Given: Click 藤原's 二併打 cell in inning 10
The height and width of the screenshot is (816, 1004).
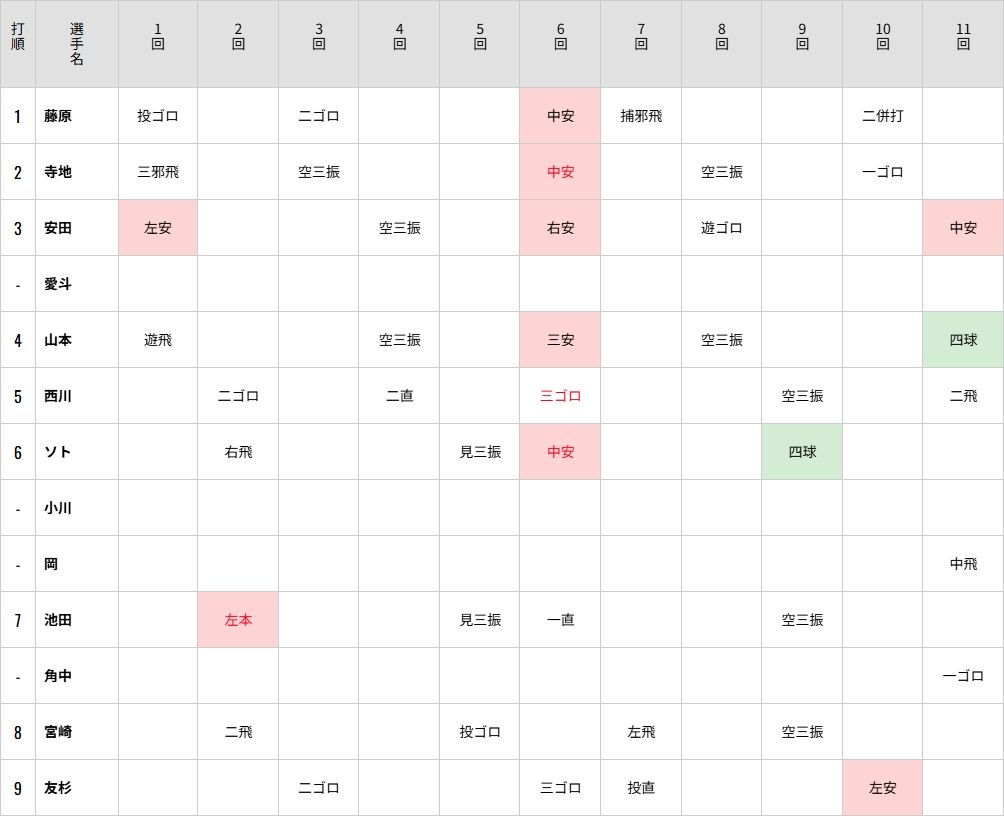Looking at the screenshot, I should click(x=882, y=116).
